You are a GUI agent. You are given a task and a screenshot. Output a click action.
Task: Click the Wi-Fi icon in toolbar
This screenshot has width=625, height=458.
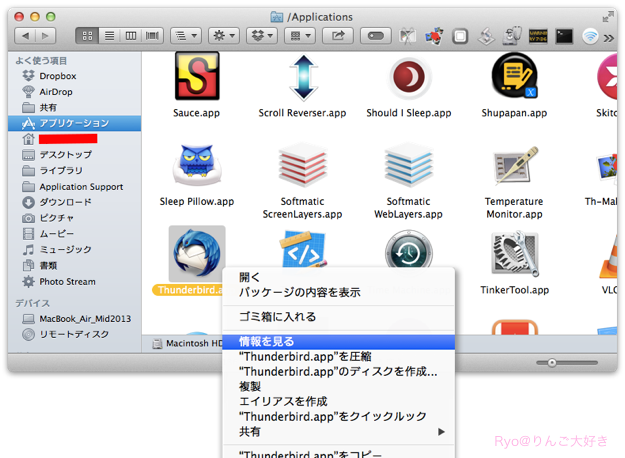[590, 36]
